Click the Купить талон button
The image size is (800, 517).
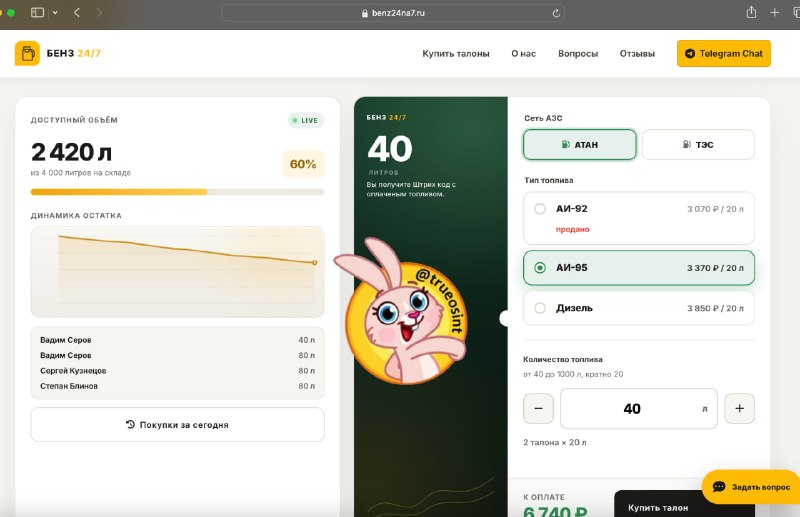click(684, 505)
